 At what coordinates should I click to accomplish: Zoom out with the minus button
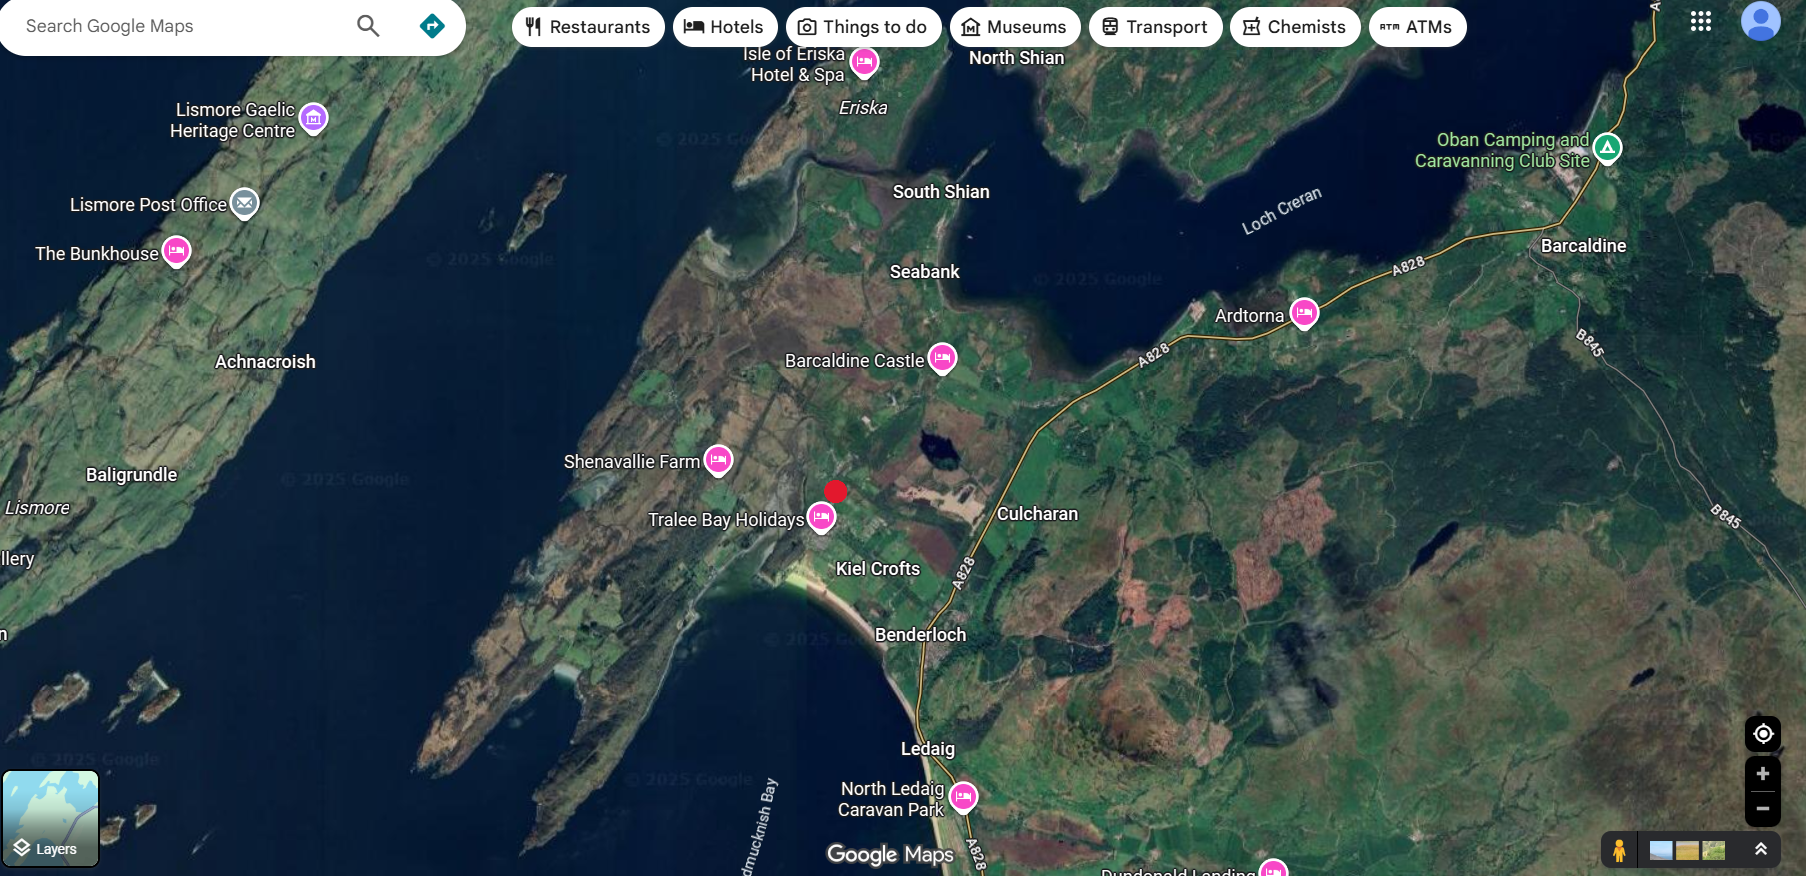pos(1762,809)
